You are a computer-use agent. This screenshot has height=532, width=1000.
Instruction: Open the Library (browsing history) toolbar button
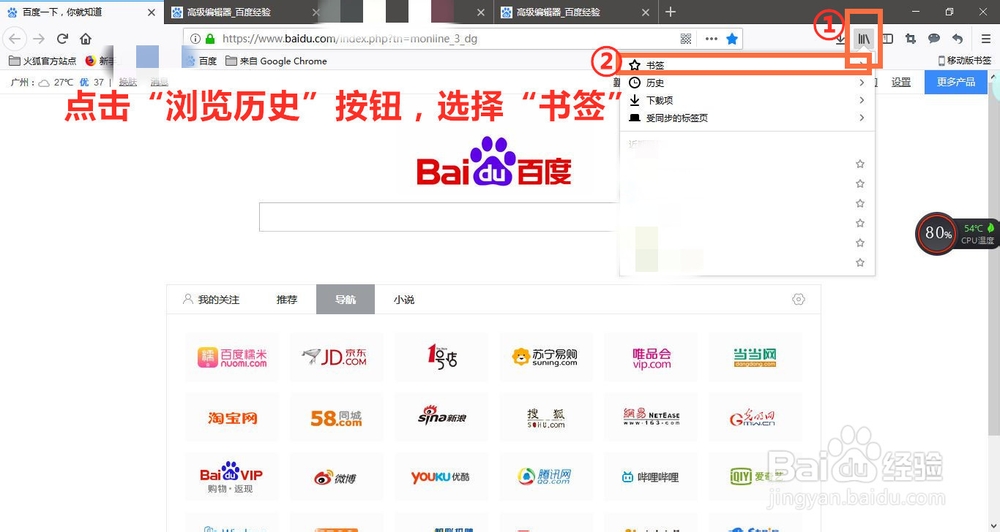tap(864, 39)
